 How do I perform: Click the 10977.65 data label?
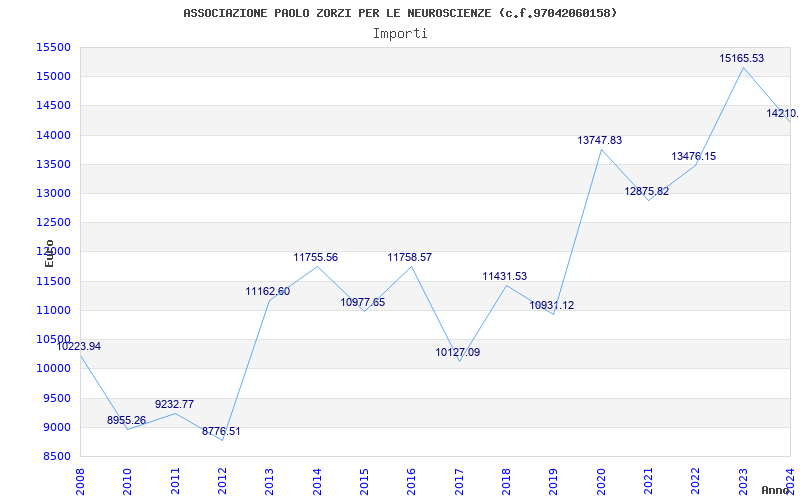click(363, 302)
